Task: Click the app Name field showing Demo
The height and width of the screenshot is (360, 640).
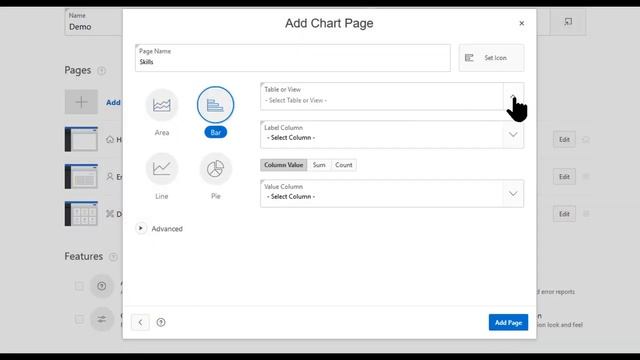Action: [93, 22]
